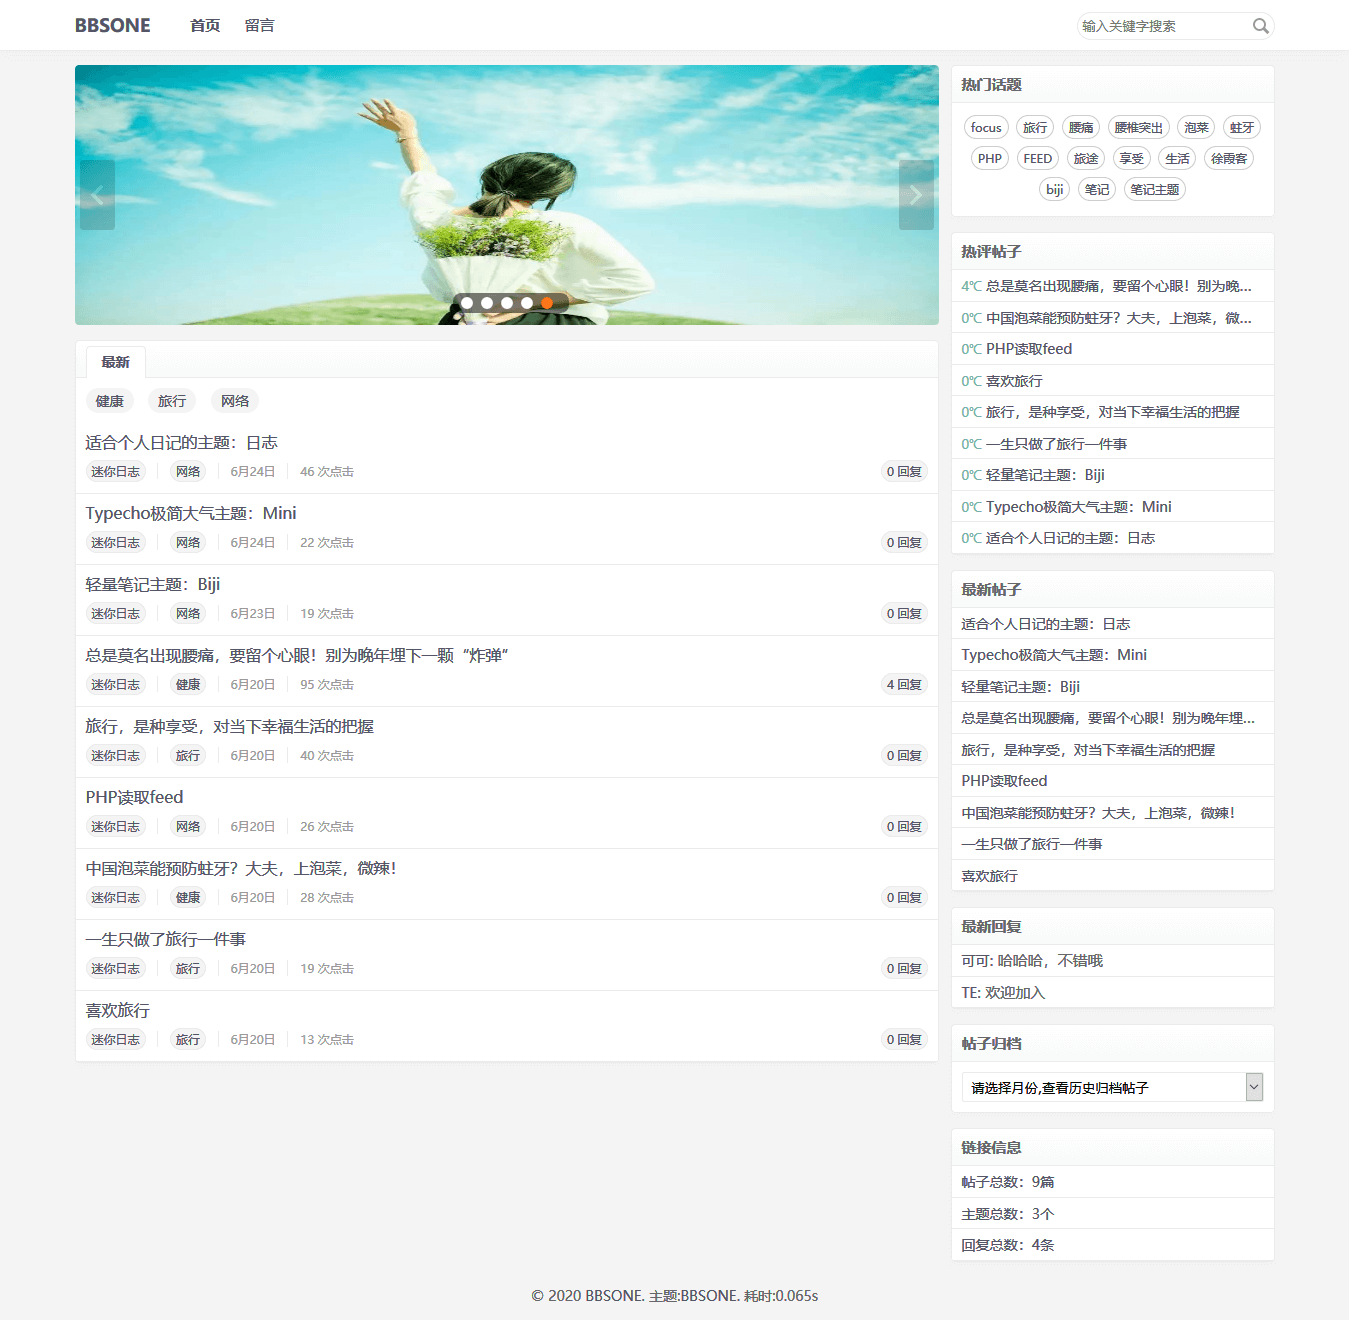Viewport: 1349px width, 1320px height.
Task: Open sidebar latest post 一生只做了旅行一件事
Action: (1032, 844)
